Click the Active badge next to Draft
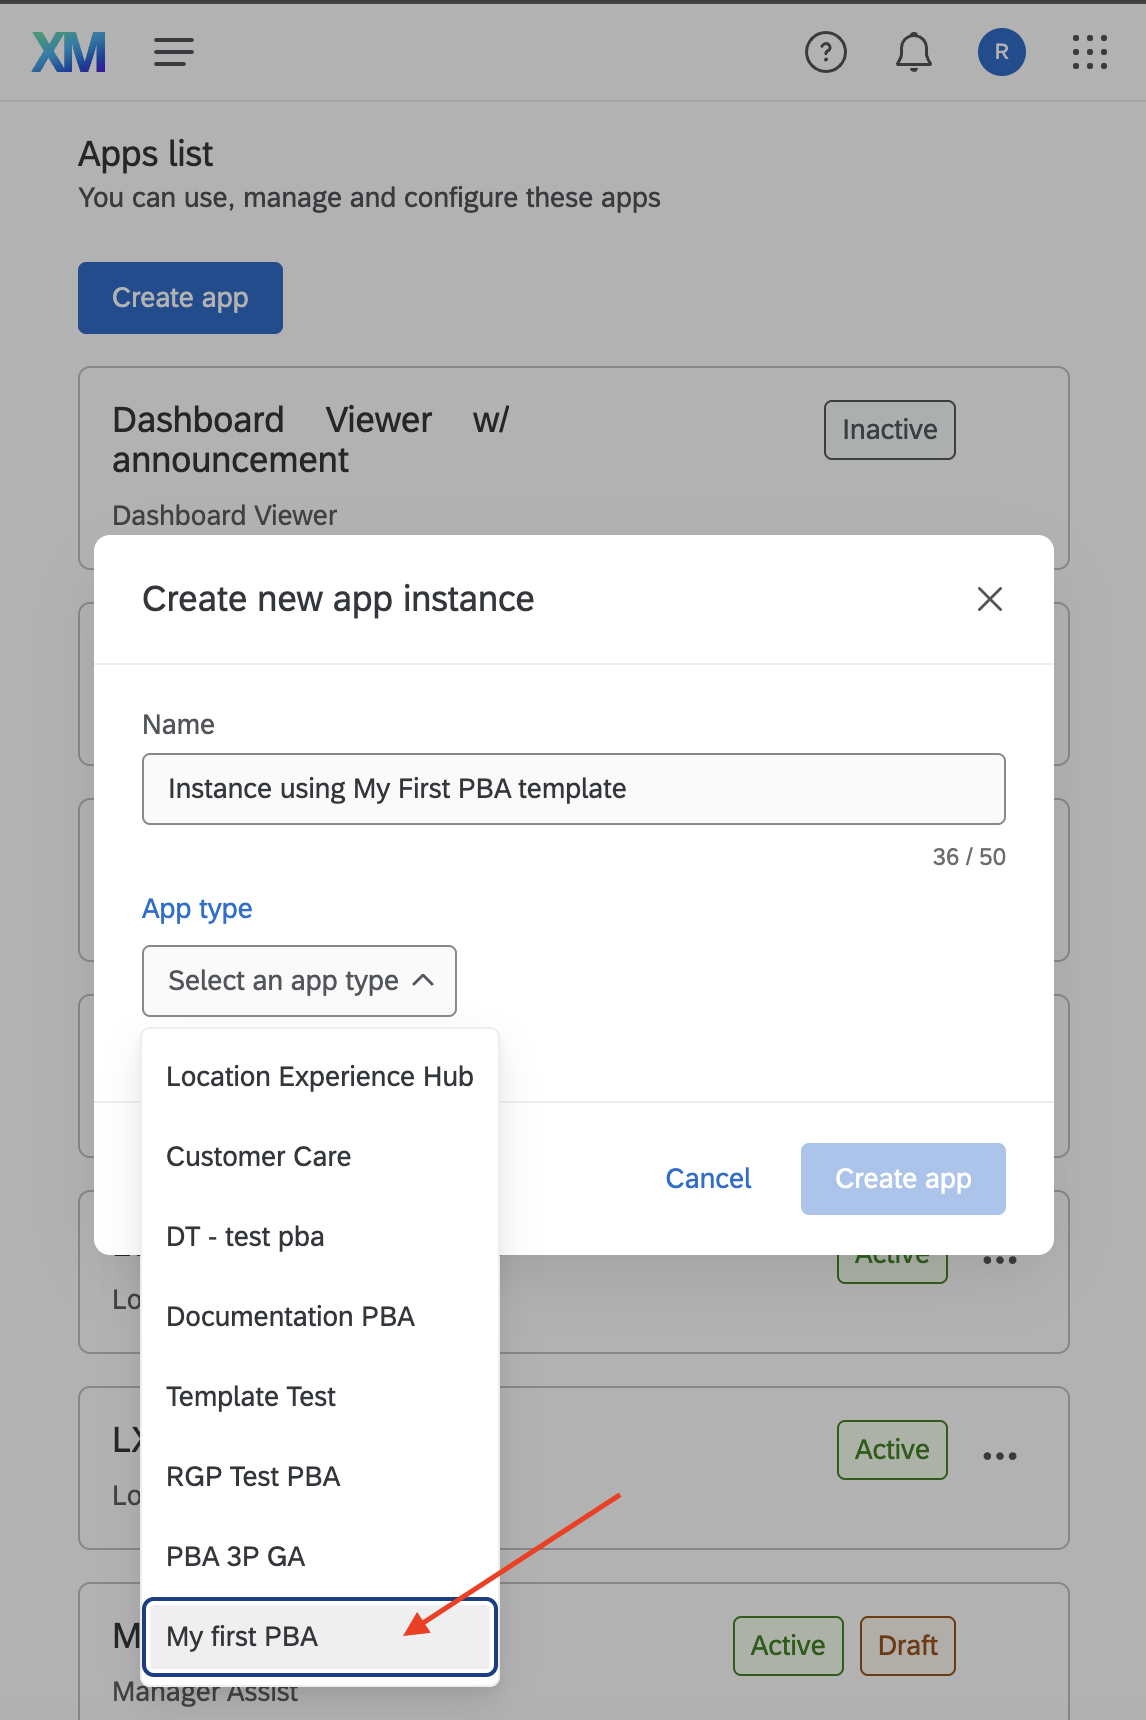 [x=788, y=1646]
